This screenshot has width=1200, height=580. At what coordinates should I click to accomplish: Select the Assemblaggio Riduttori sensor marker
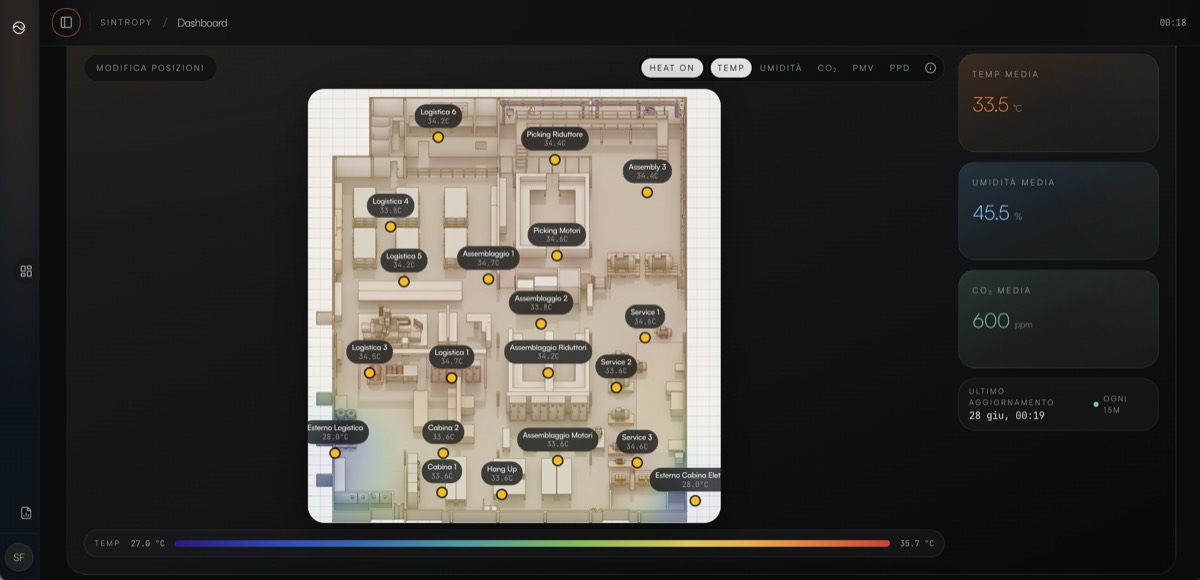tap(548, 373)
